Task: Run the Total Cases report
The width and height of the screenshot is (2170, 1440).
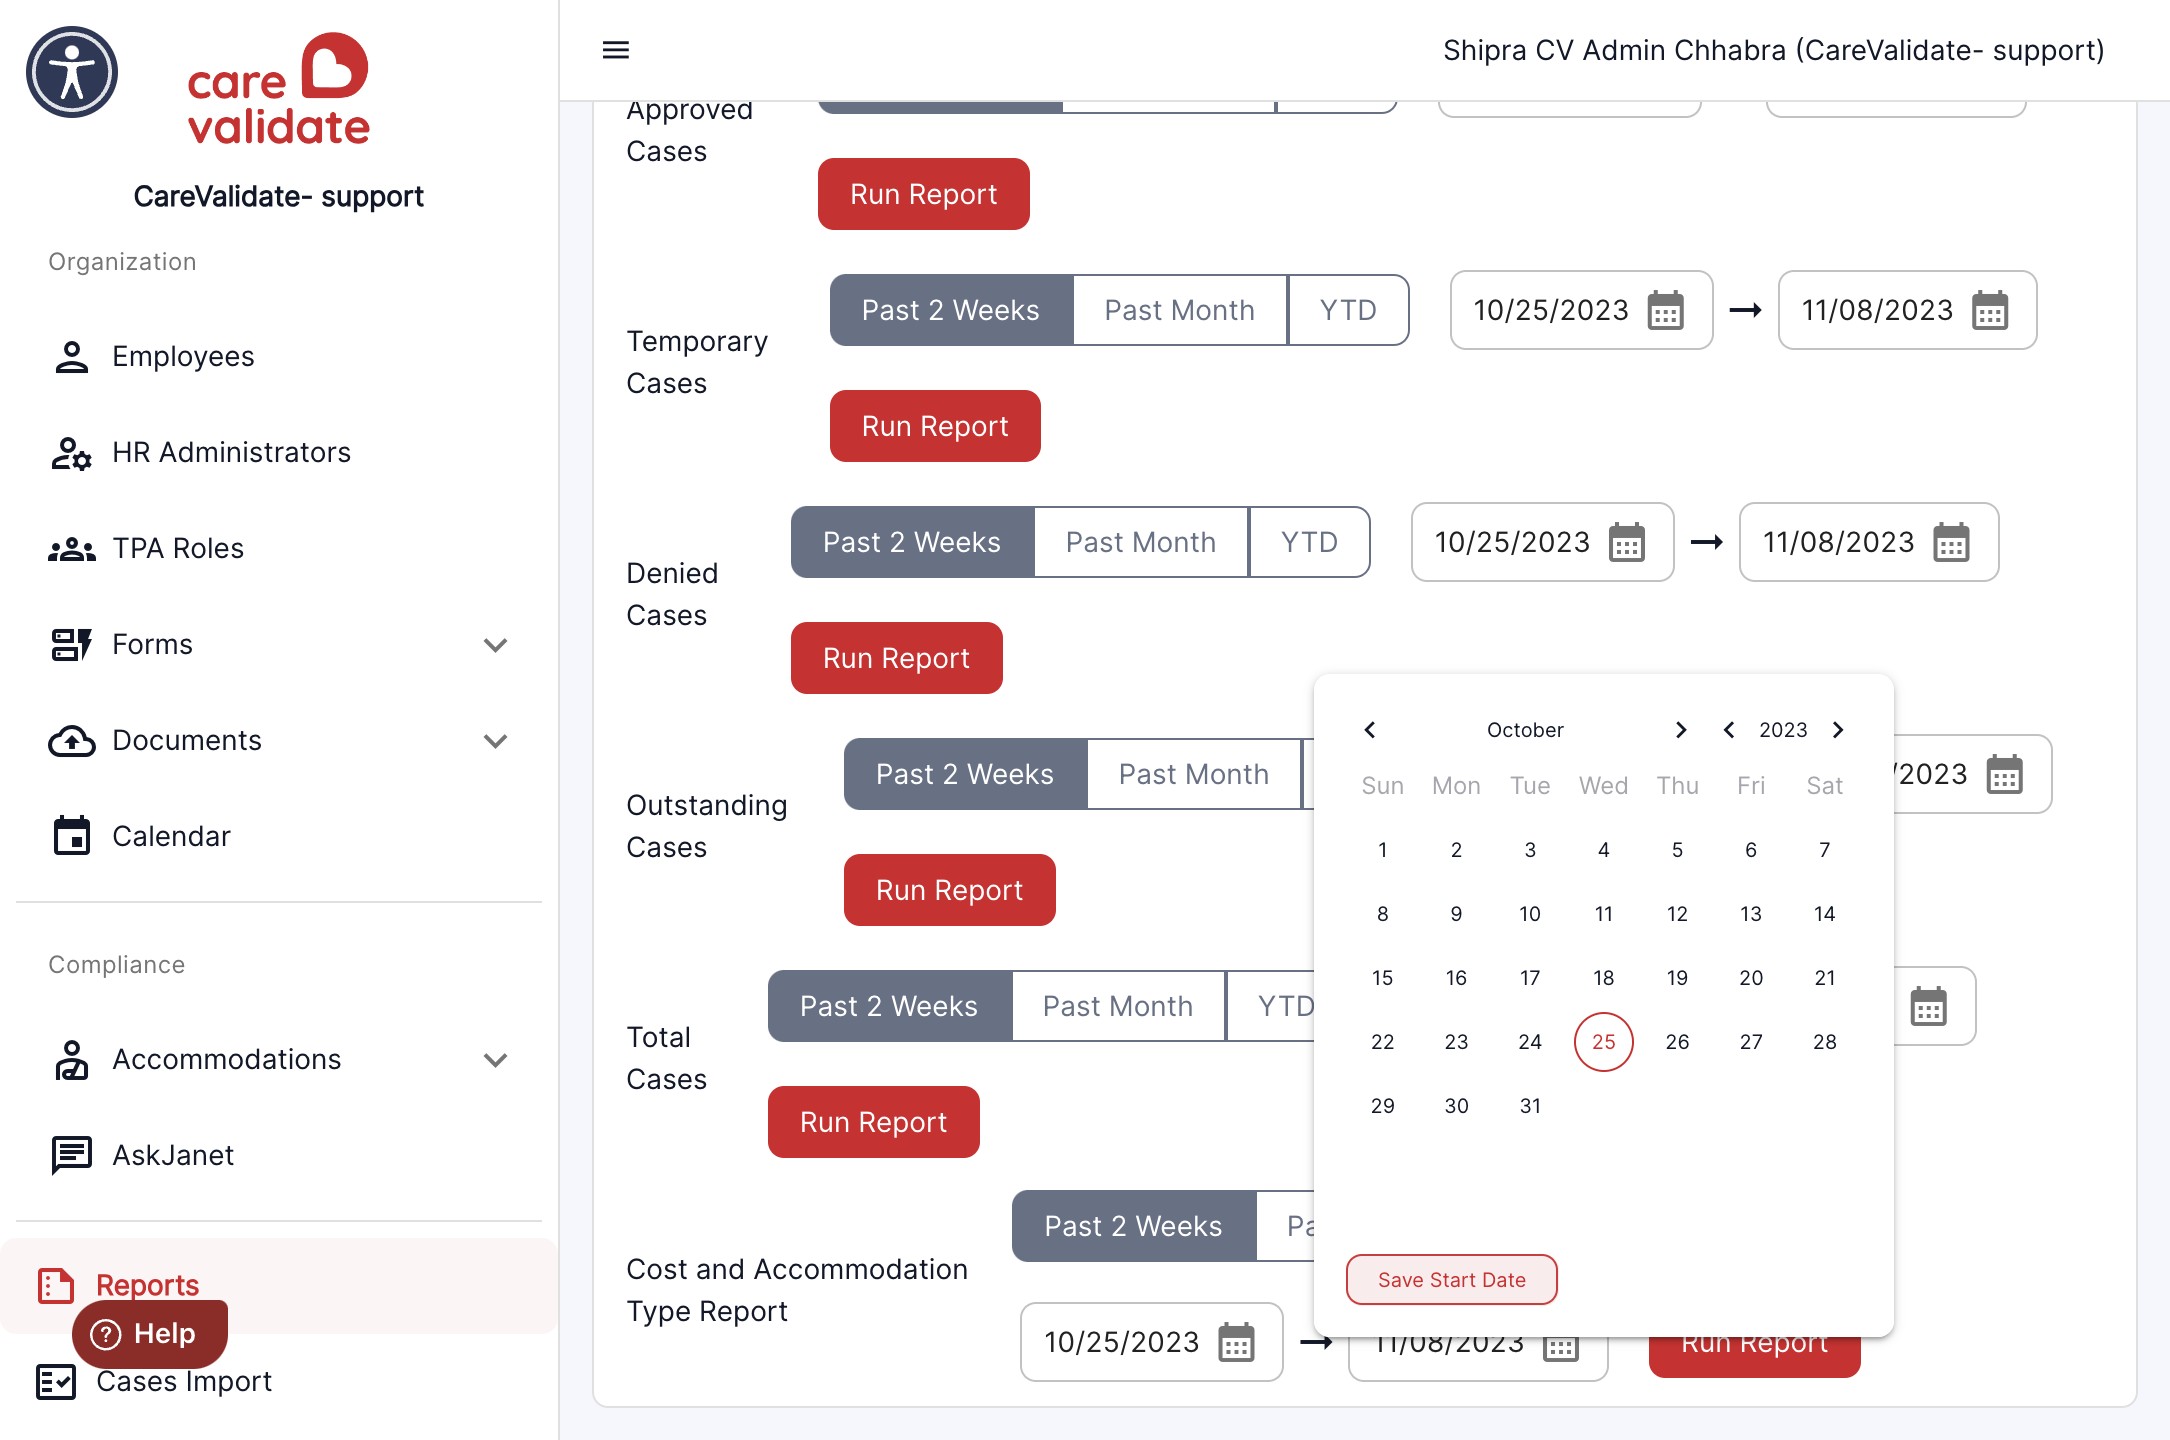Action: pos(874,1122)
